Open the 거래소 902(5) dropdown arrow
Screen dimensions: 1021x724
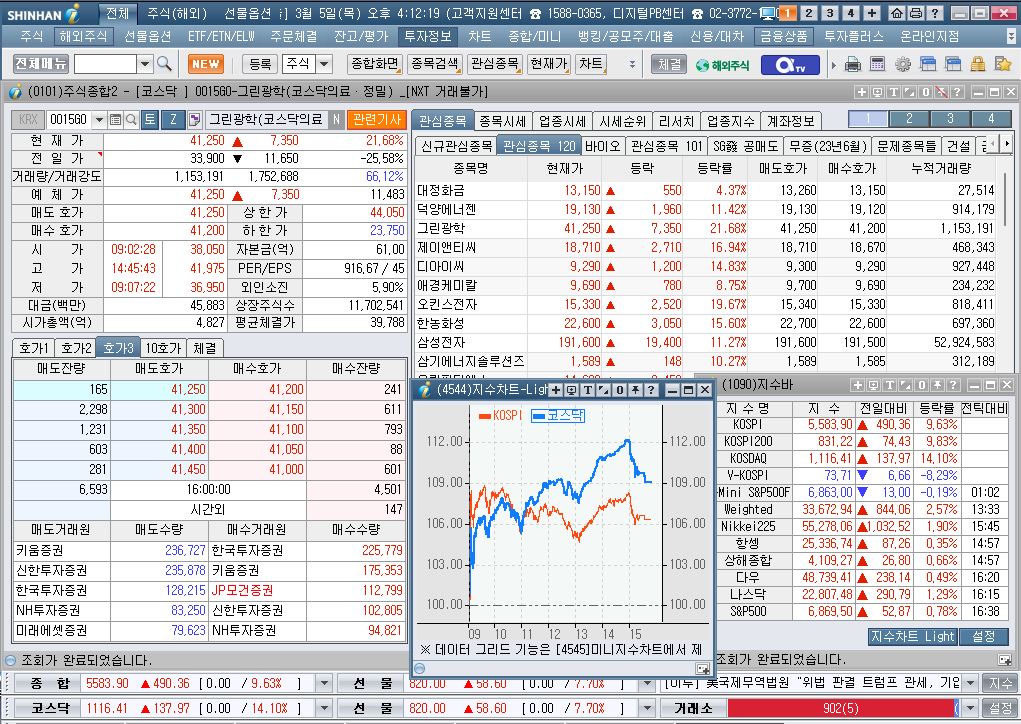pos(971,708)
